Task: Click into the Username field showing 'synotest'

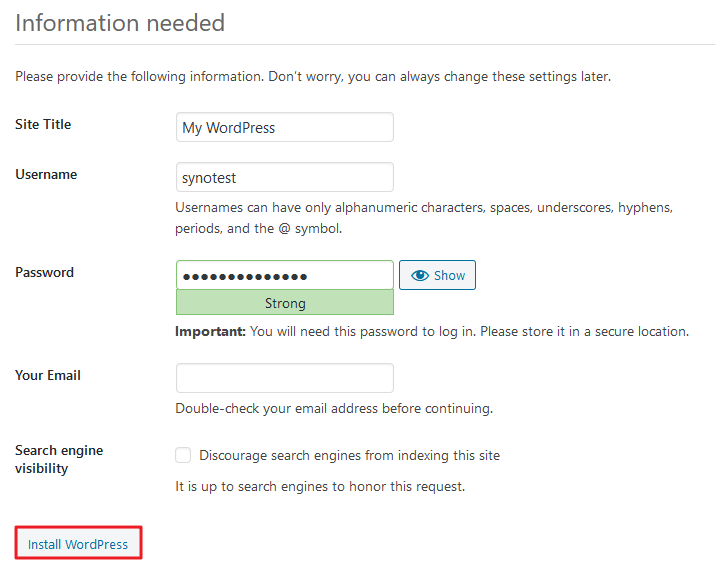Action: pos(284,178)
